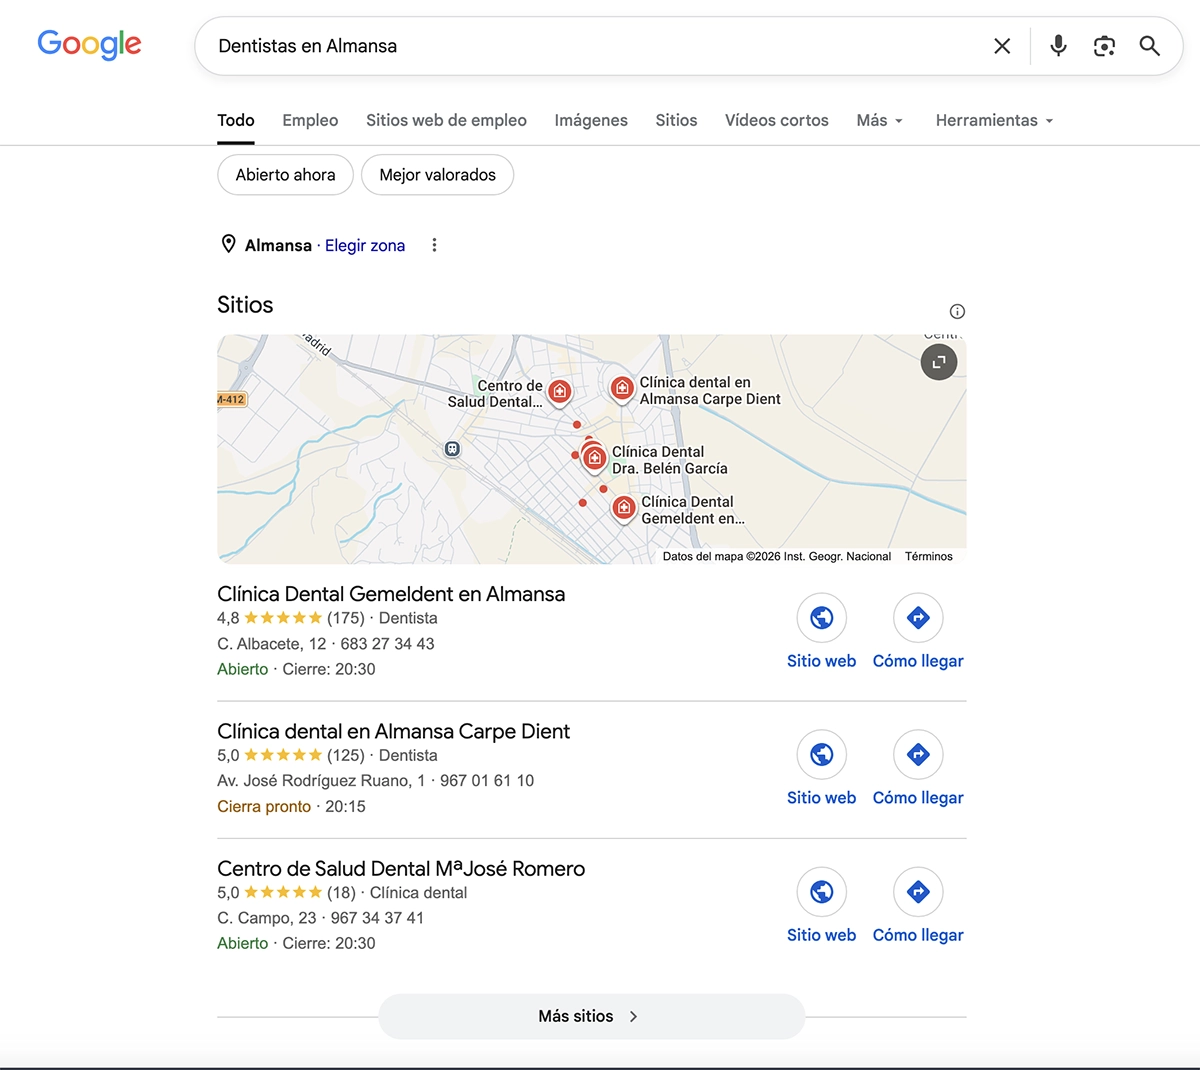This screenshot has height=1070, width=1200.
Task: Click the Términos link on the map
Action: 929,556
